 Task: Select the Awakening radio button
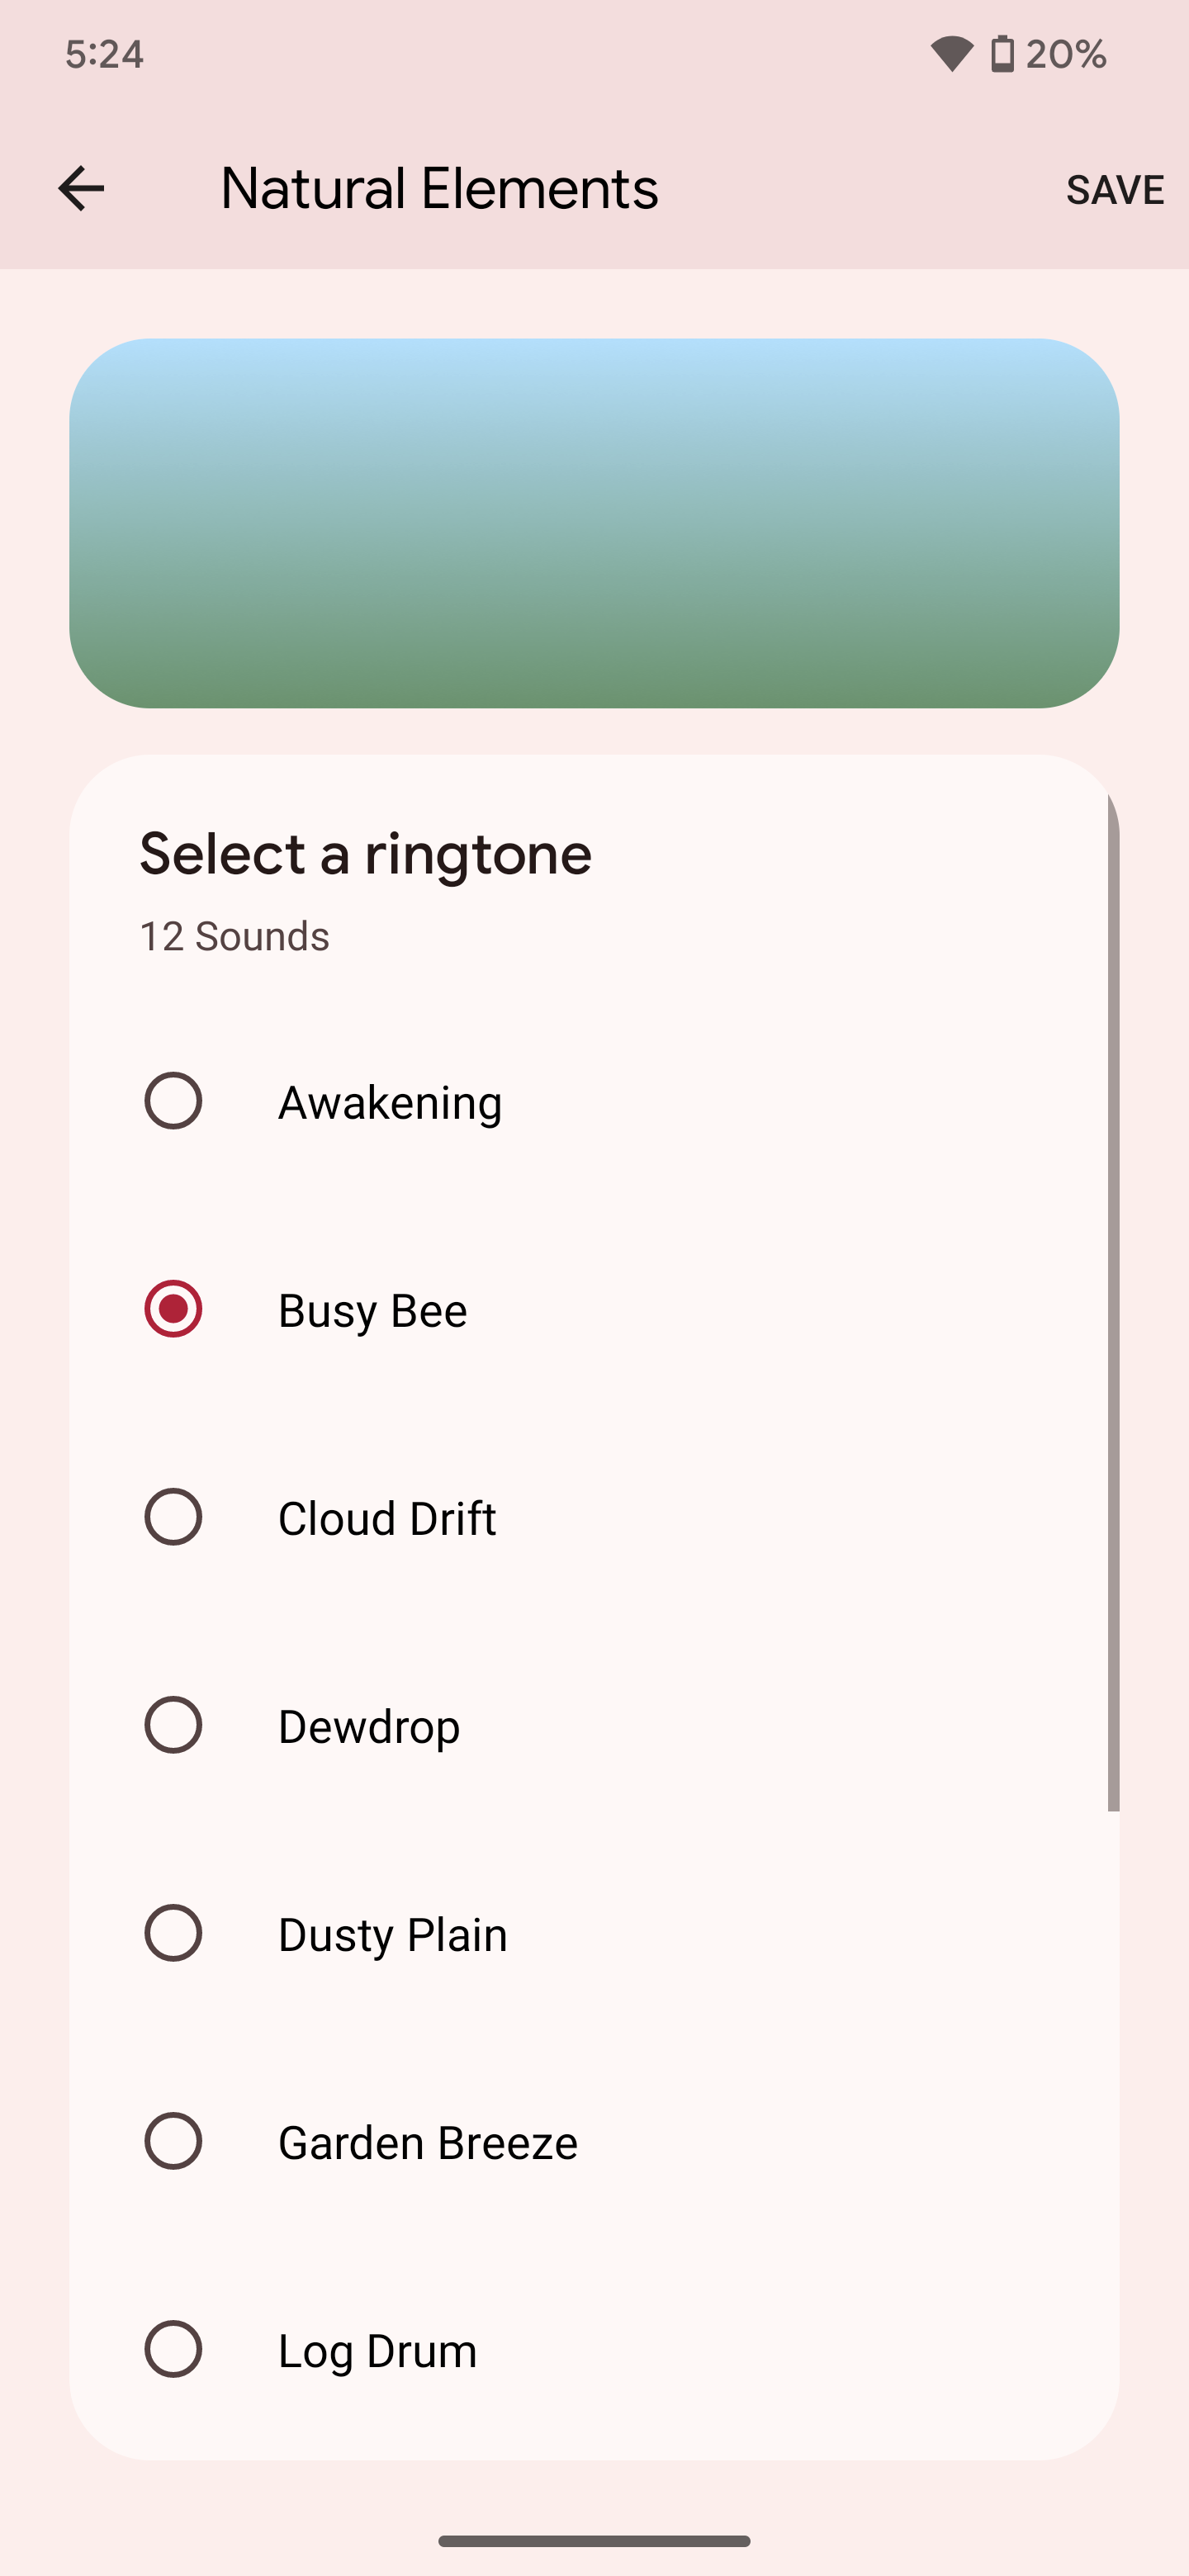173,1101
